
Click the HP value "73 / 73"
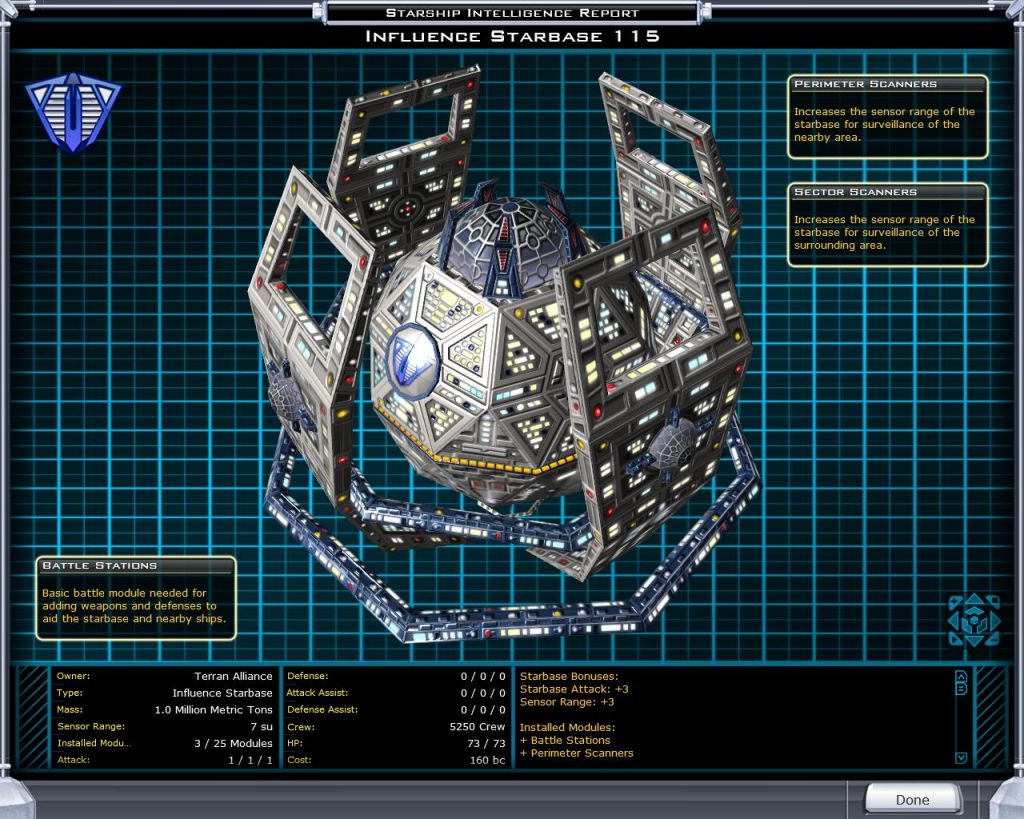[486, 743]
